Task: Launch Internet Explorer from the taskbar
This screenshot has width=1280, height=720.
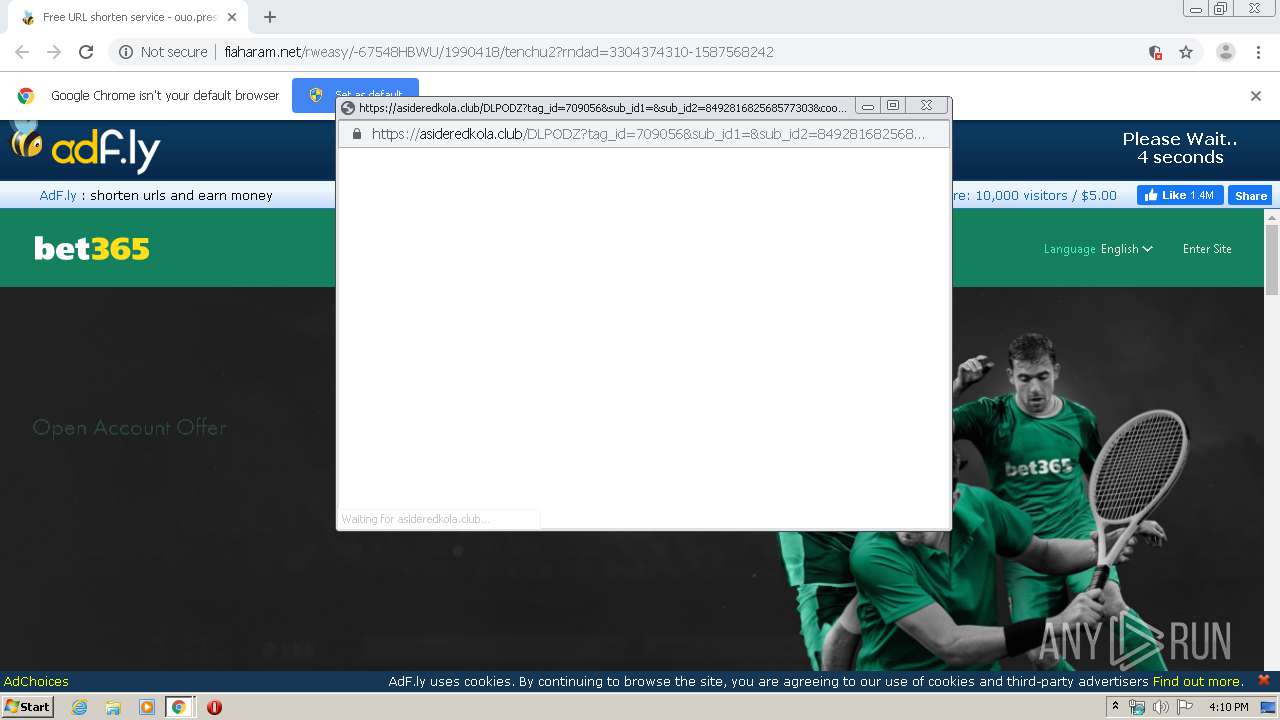Action: pos(79,707)
